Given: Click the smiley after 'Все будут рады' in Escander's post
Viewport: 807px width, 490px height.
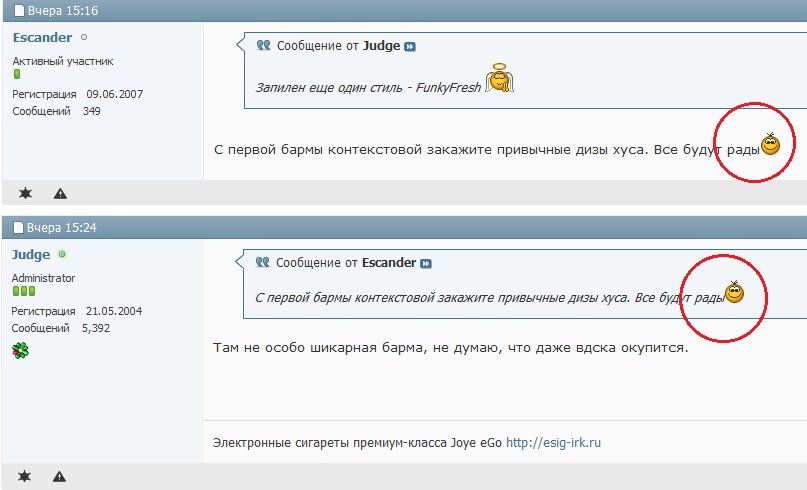Looking at the screenshot, I should (770, 144).
